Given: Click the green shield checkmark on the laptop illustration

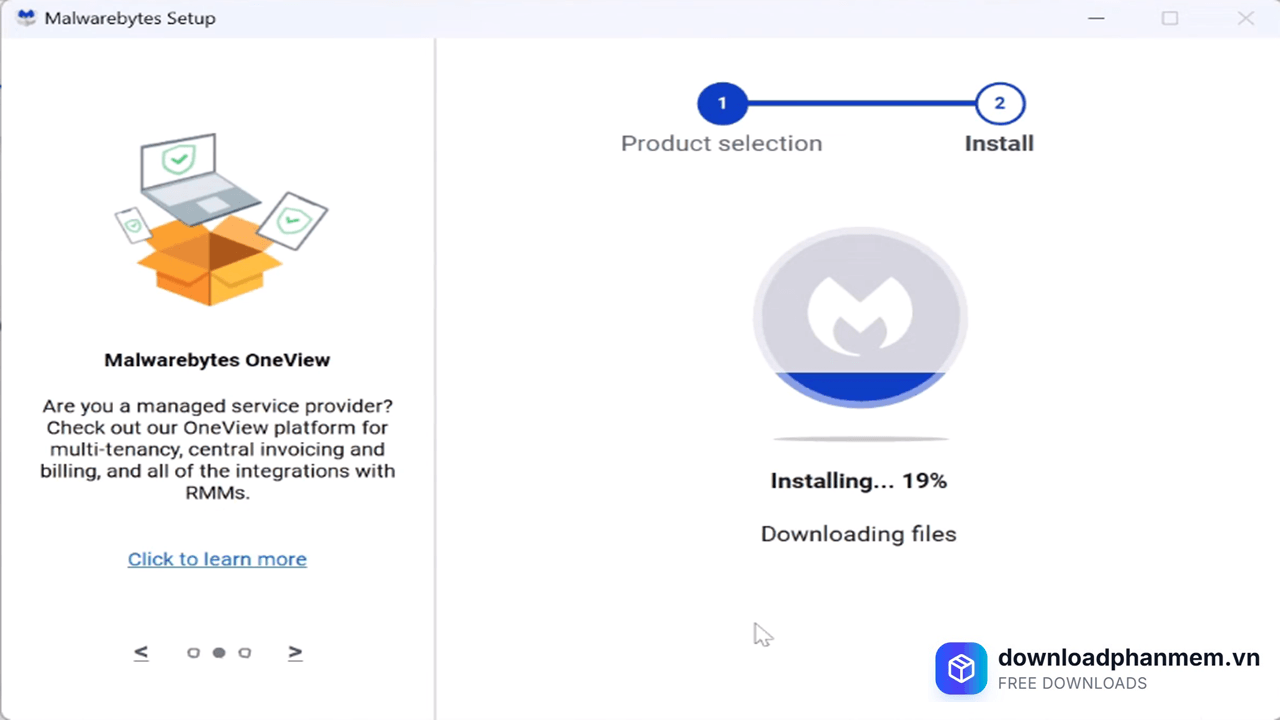Looking at the screenshot, I should pyautogui.click(x=178, y=158).
